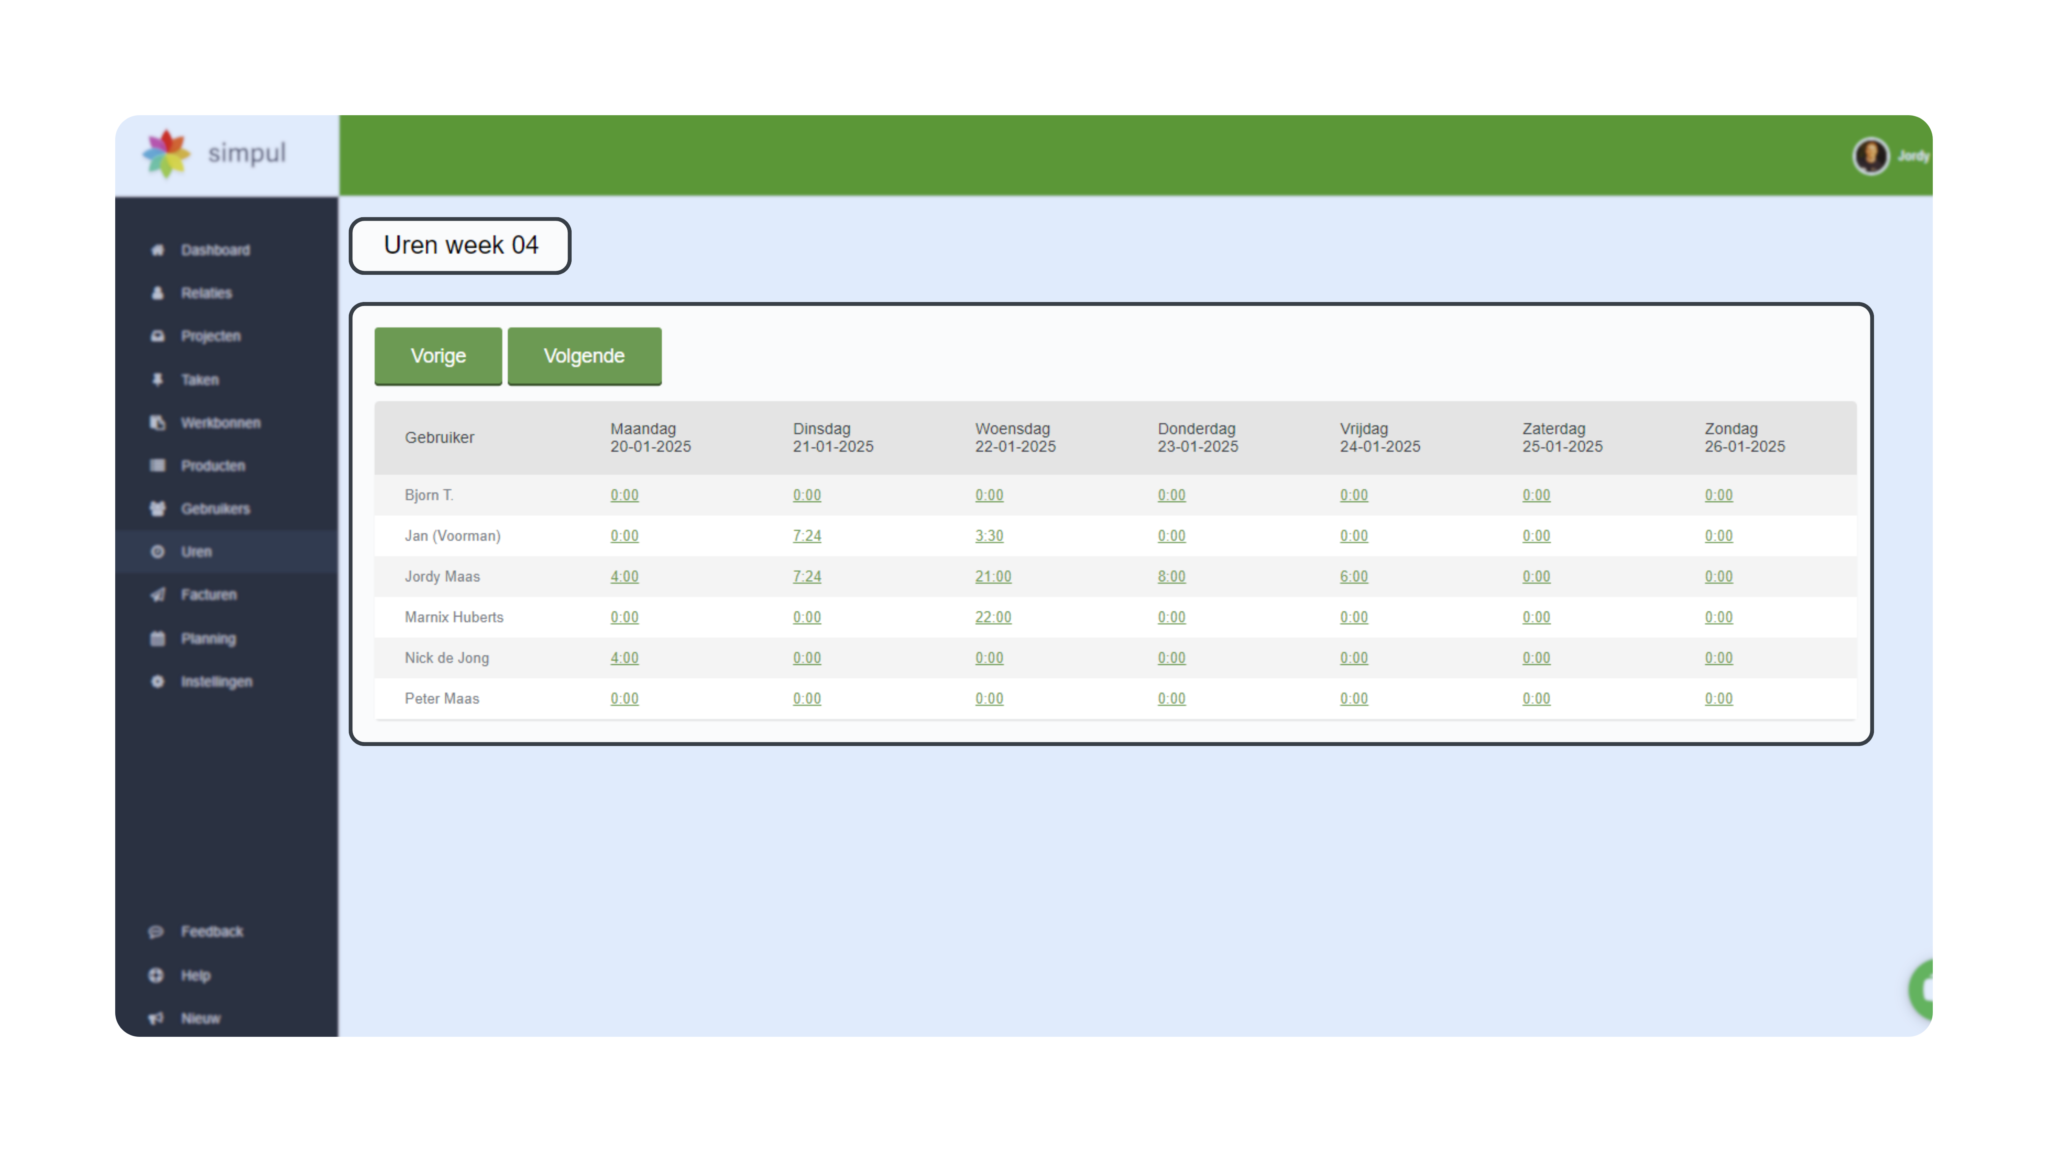Click the Relaties person icon

pos(157,293)
